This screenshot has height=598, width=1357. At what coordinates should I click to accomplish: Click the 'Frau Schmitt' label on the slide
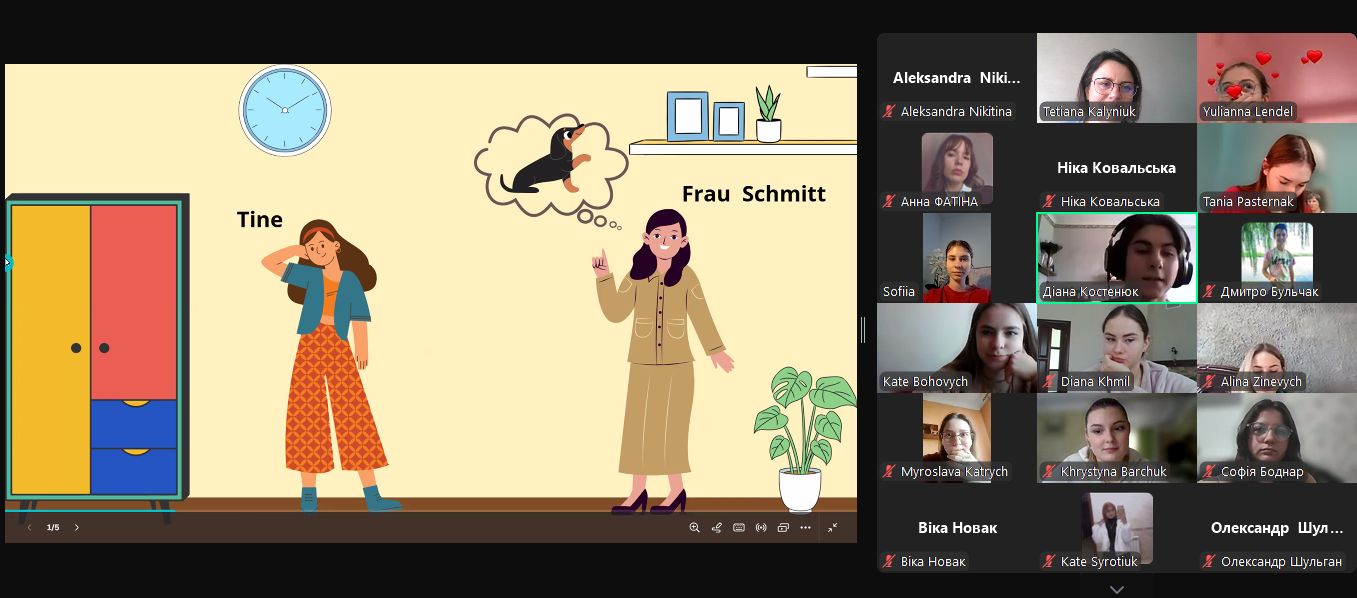pos(754,194)
